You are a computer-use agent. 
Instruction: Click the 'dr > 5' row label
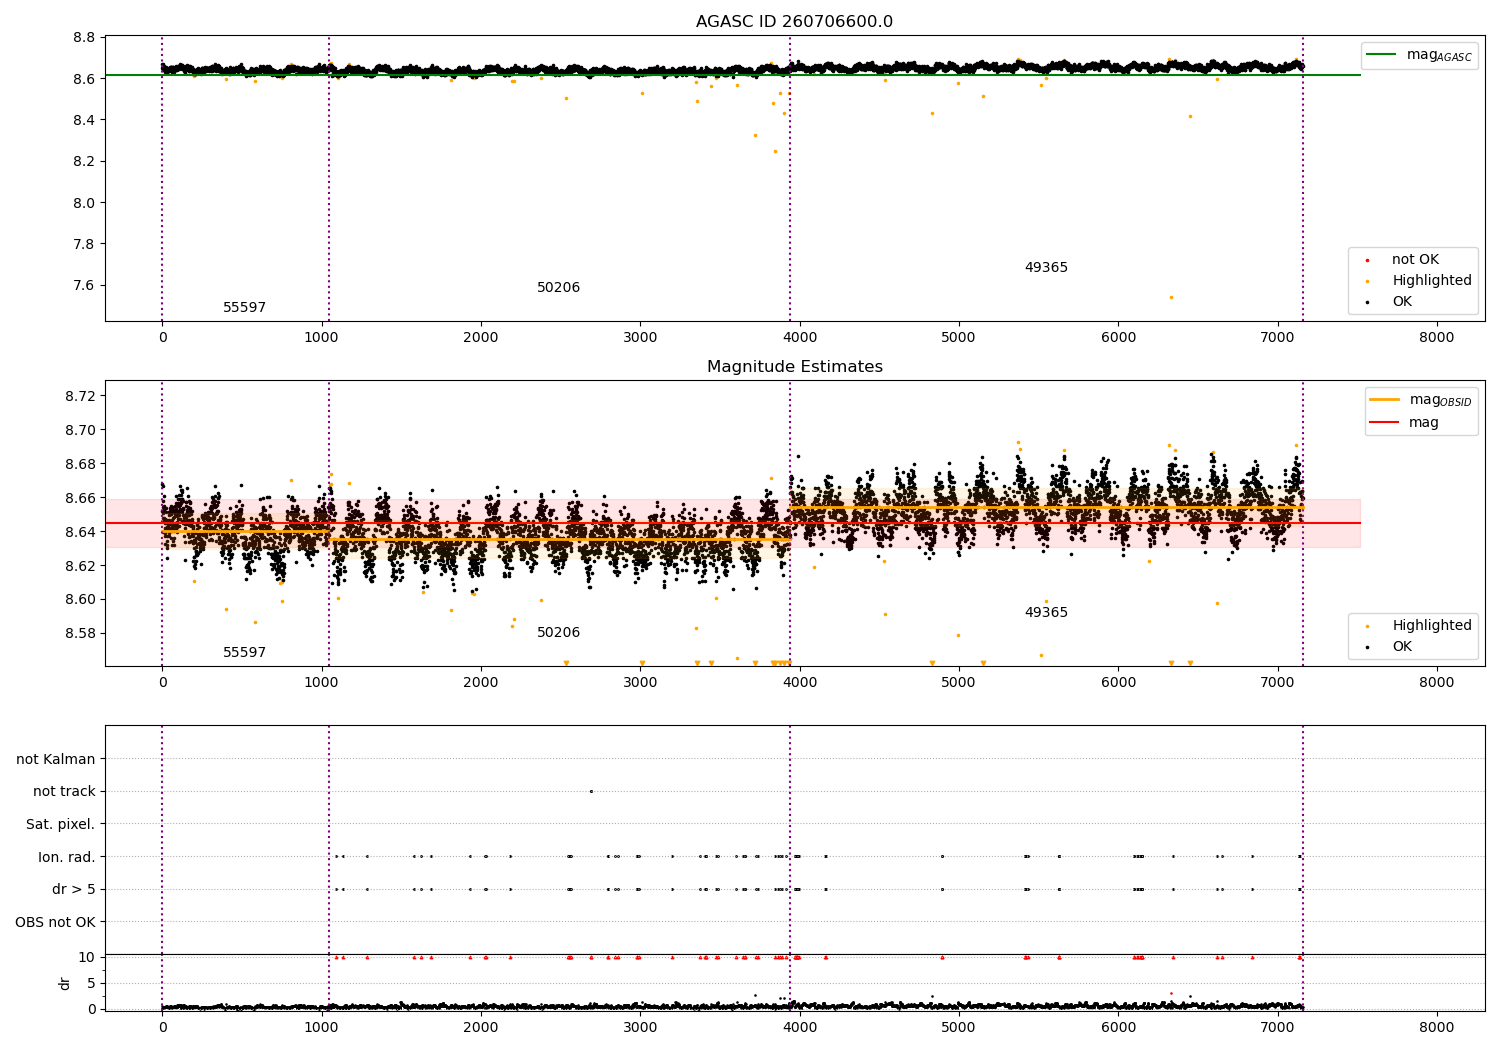coord(74,890)
